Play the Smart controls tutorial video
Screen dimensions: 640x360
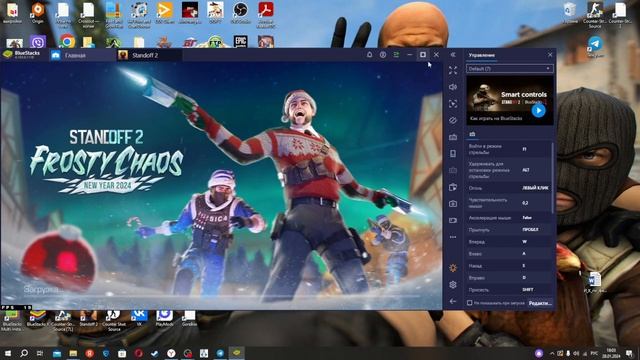(538, 110)
